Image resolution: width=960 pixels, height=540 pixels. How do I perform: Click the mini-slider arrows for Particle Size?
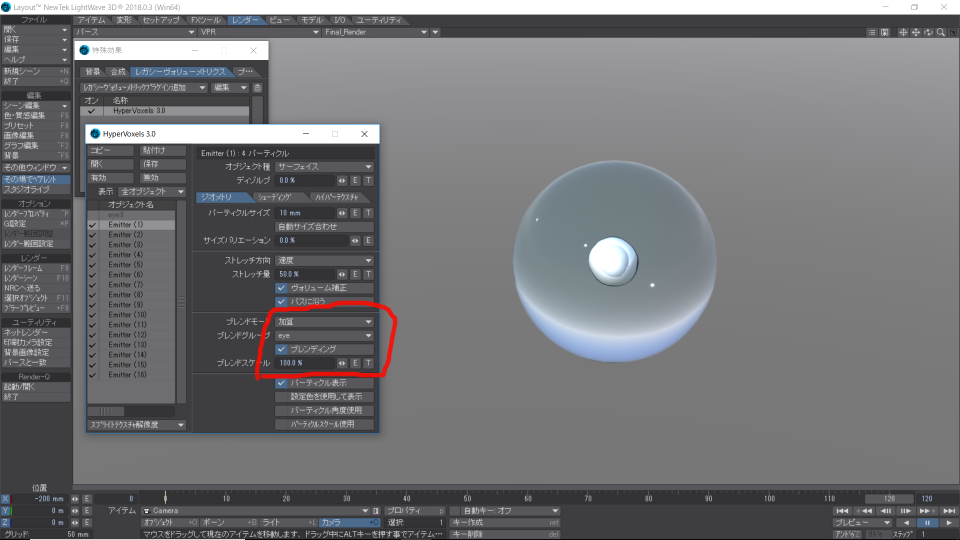342,213
